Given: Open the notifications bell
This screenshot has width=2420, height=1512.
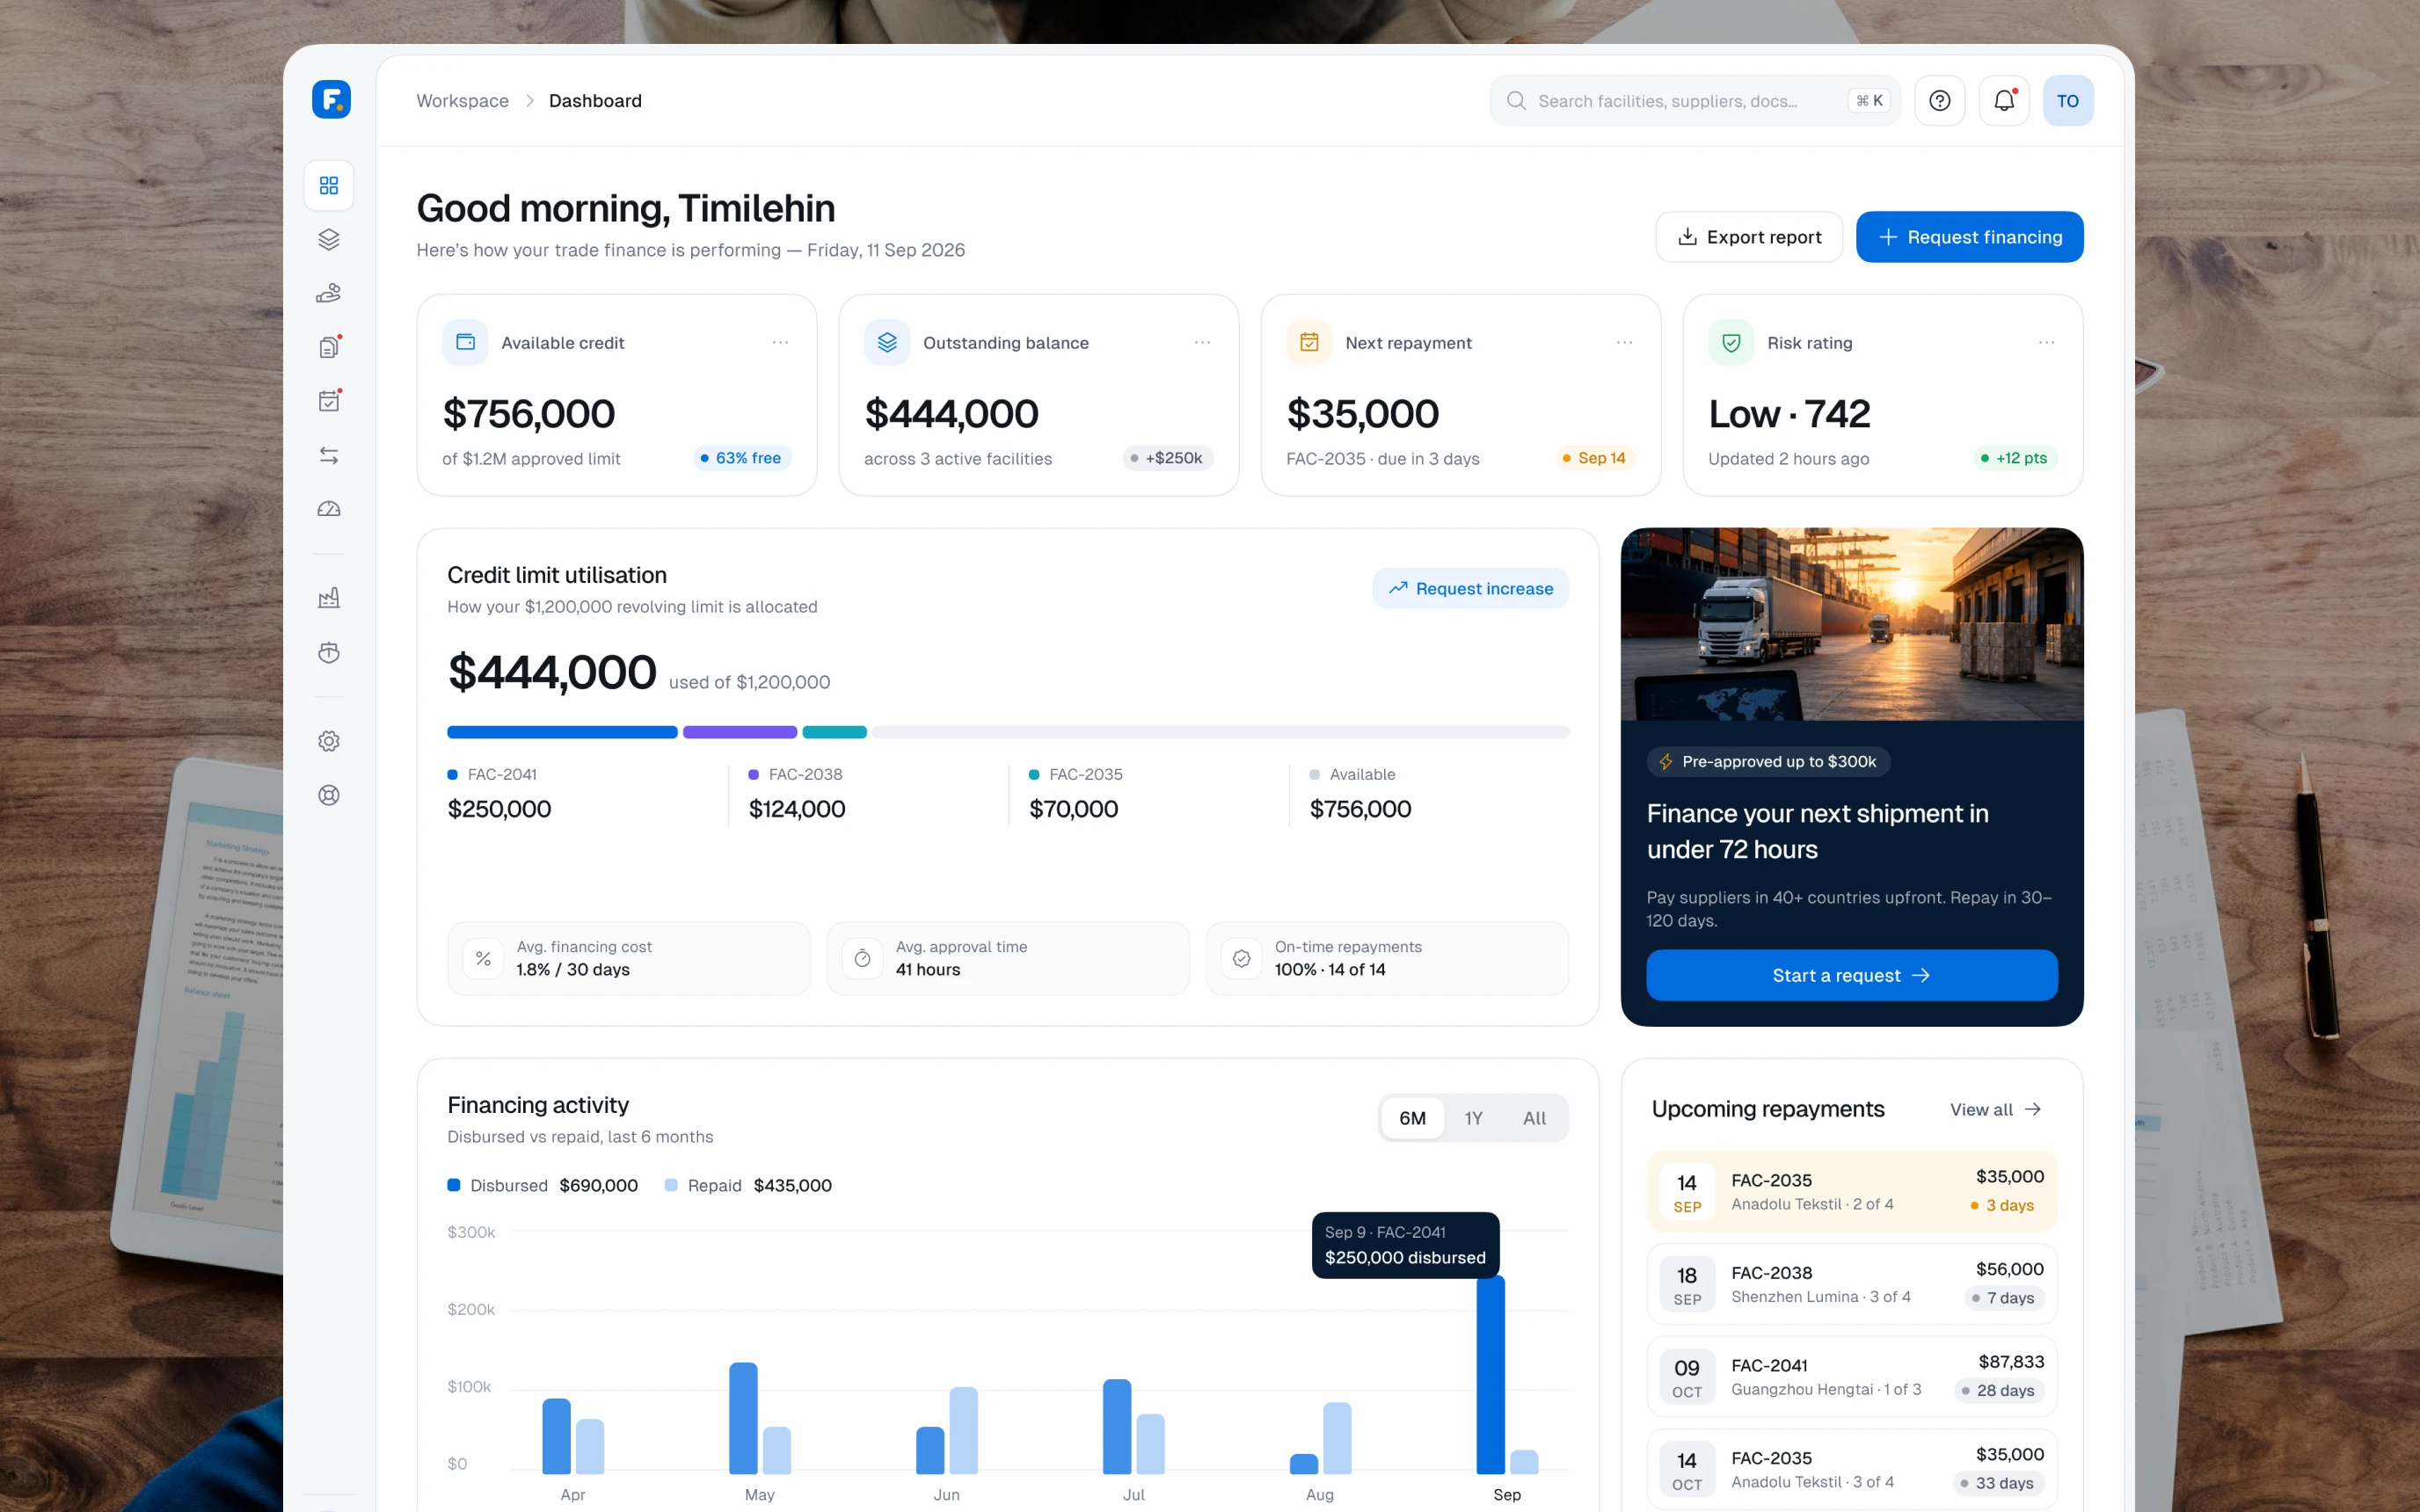Looking at the screenshot, I should click(2004, 101).
